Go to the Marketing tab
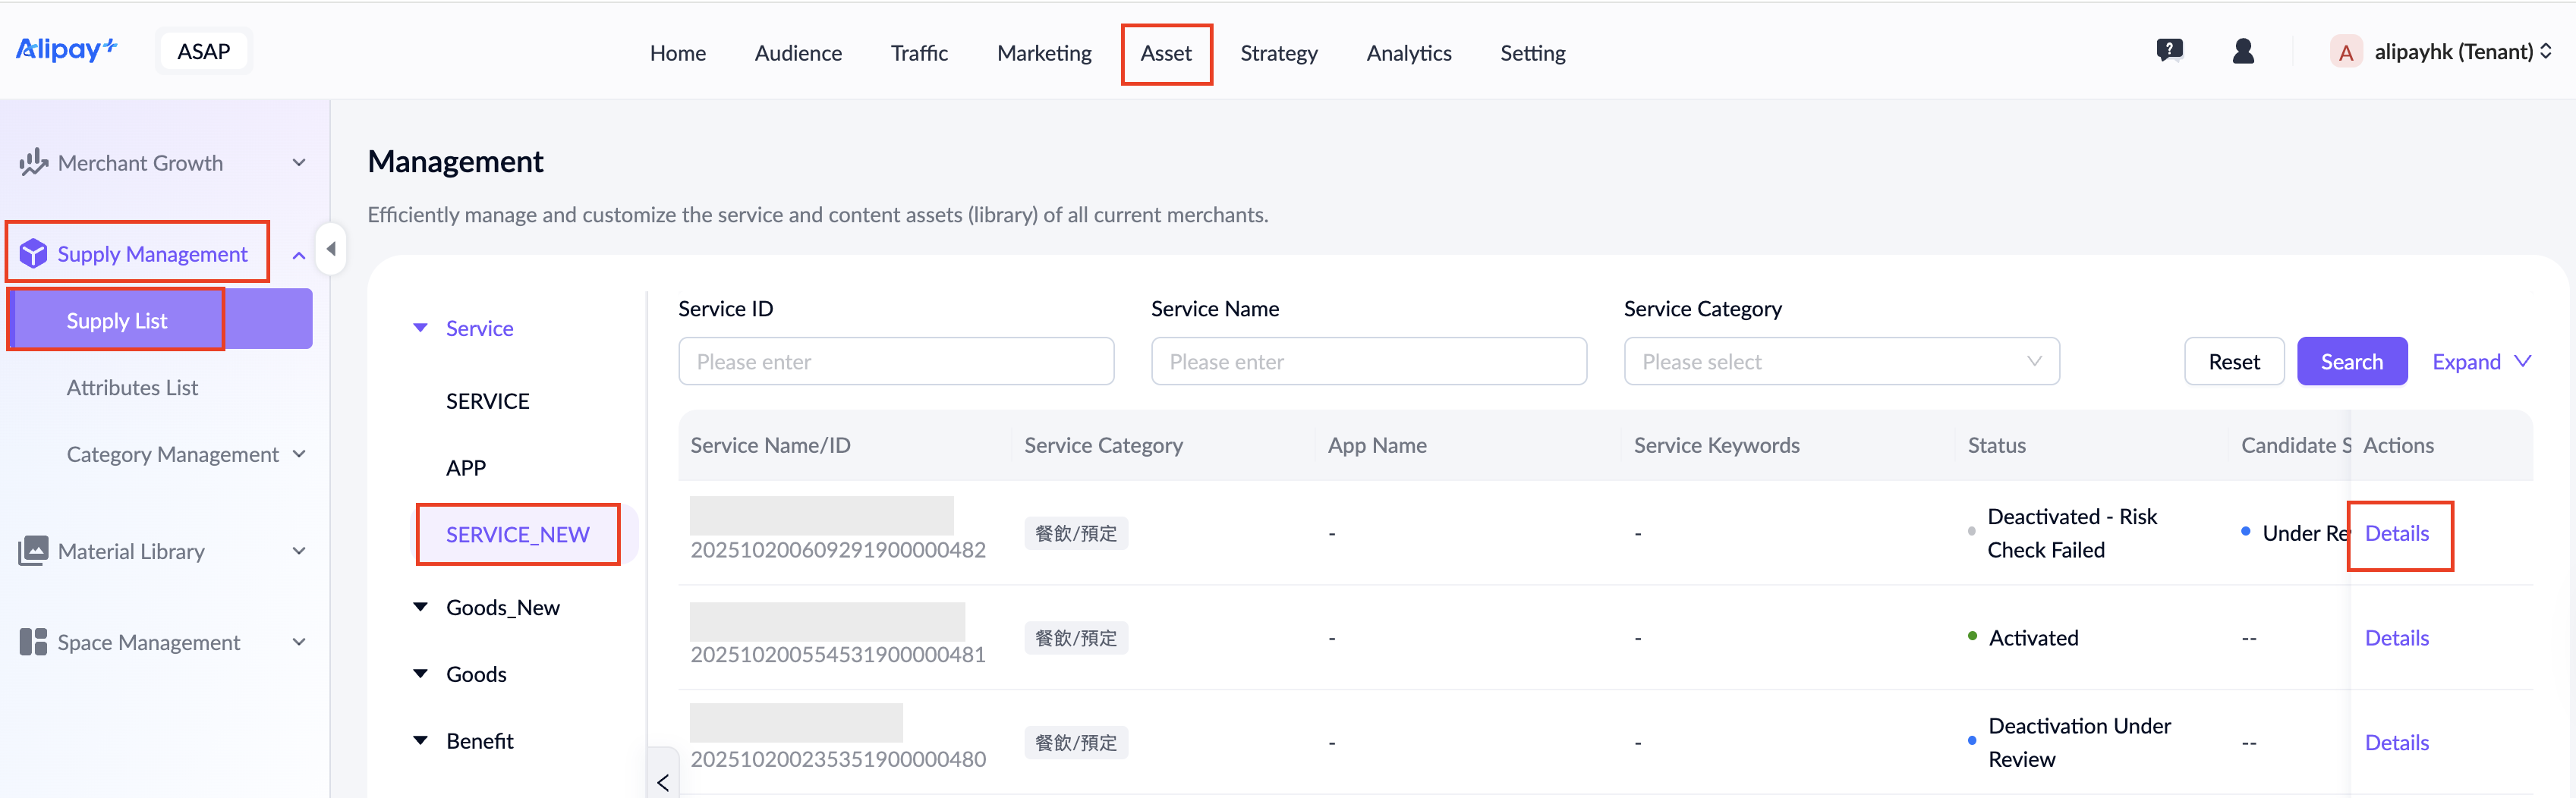 (1043, 53)
